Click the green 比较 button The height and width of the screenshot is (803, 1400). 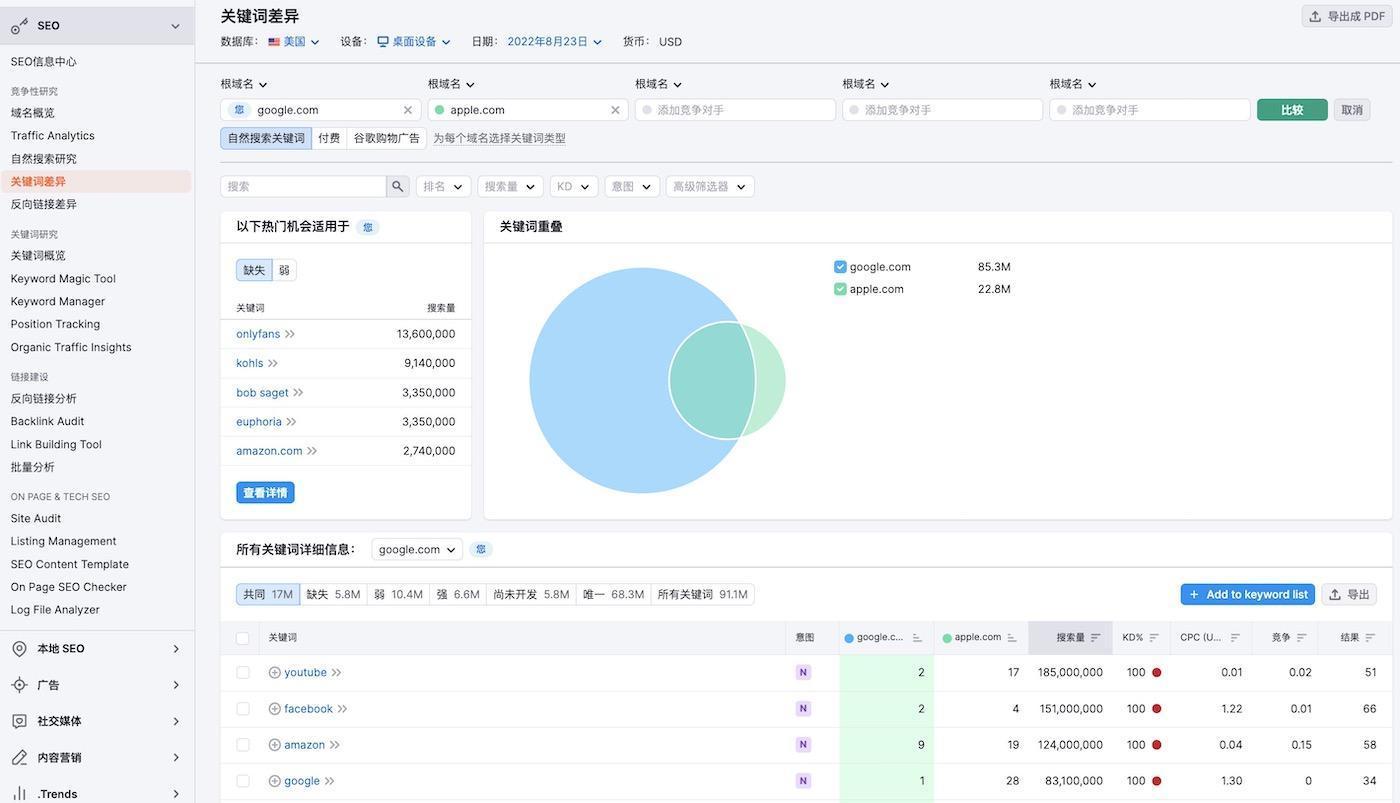[1292, 110]
